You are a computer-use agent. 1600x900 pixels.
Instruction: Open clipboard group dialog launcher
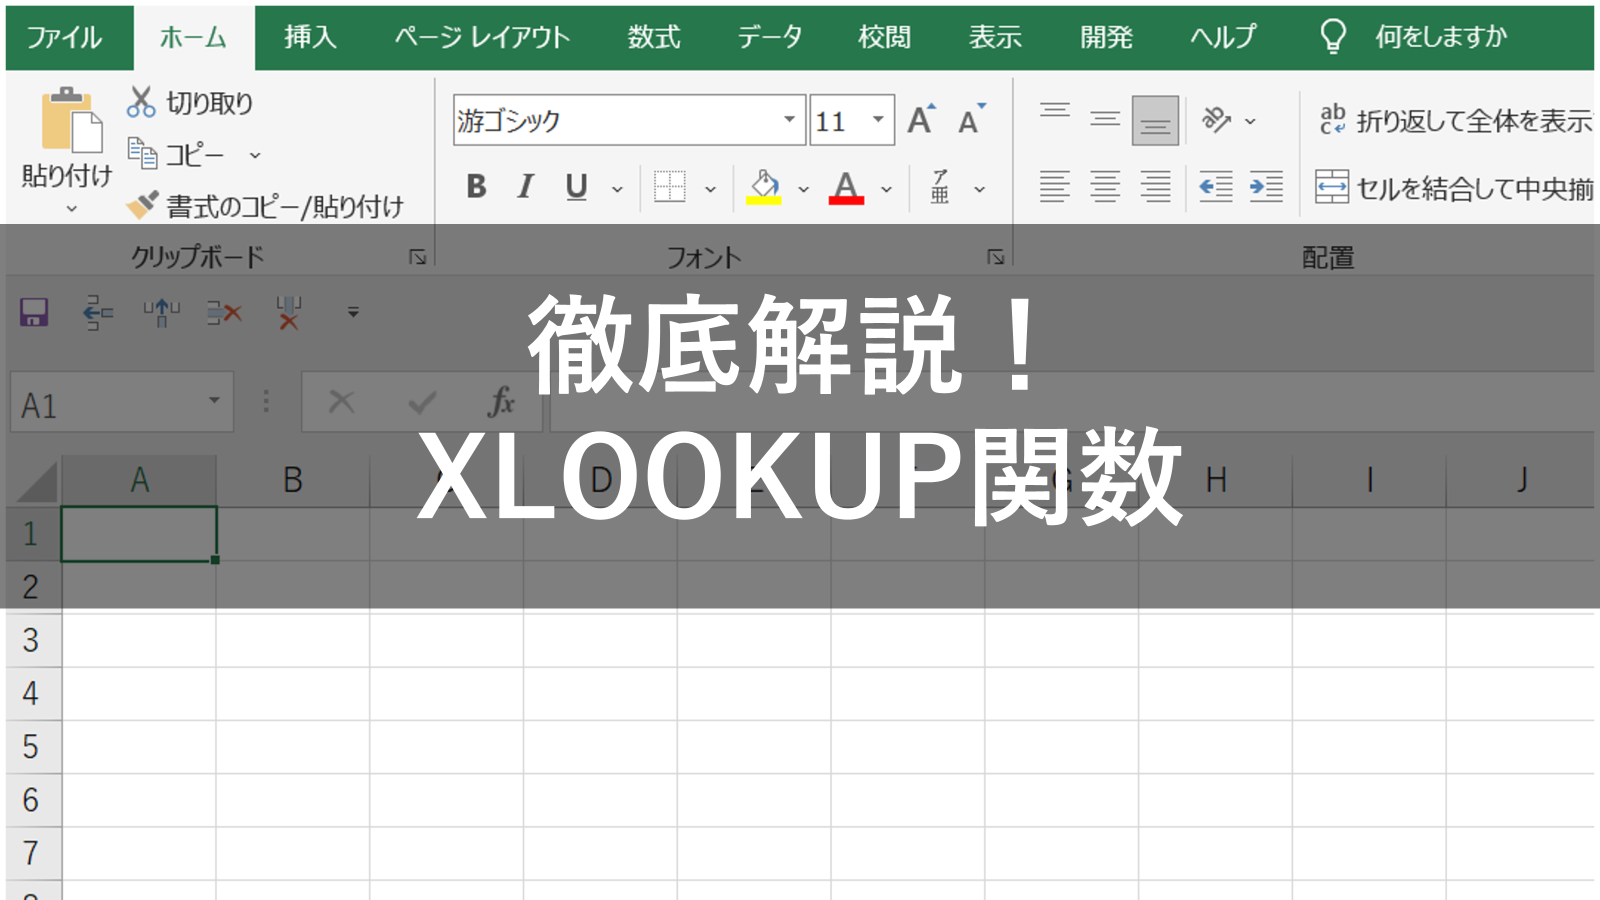(418, 257)
